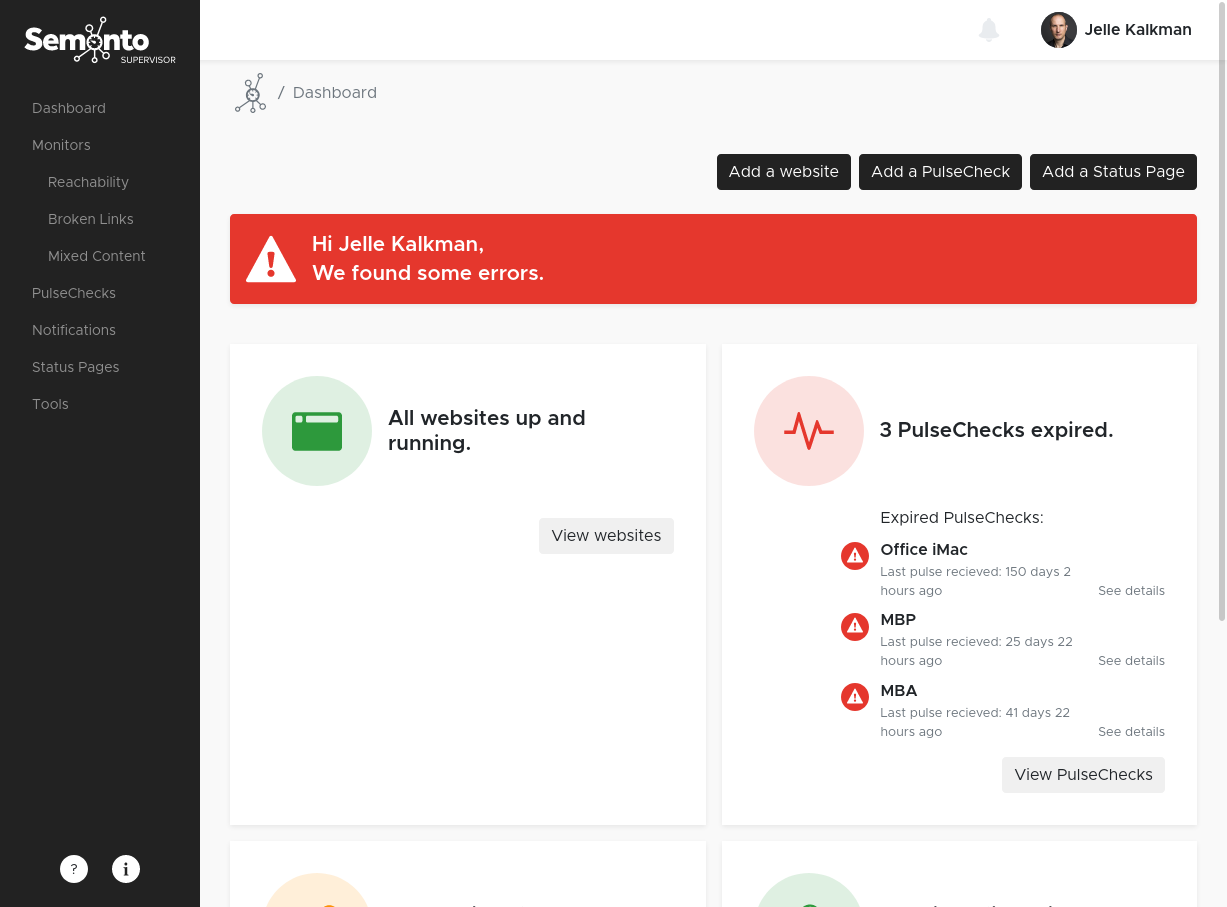Open Monitors in the sidebar
The image size is (1227, 907).
click(x=61, y=145)
